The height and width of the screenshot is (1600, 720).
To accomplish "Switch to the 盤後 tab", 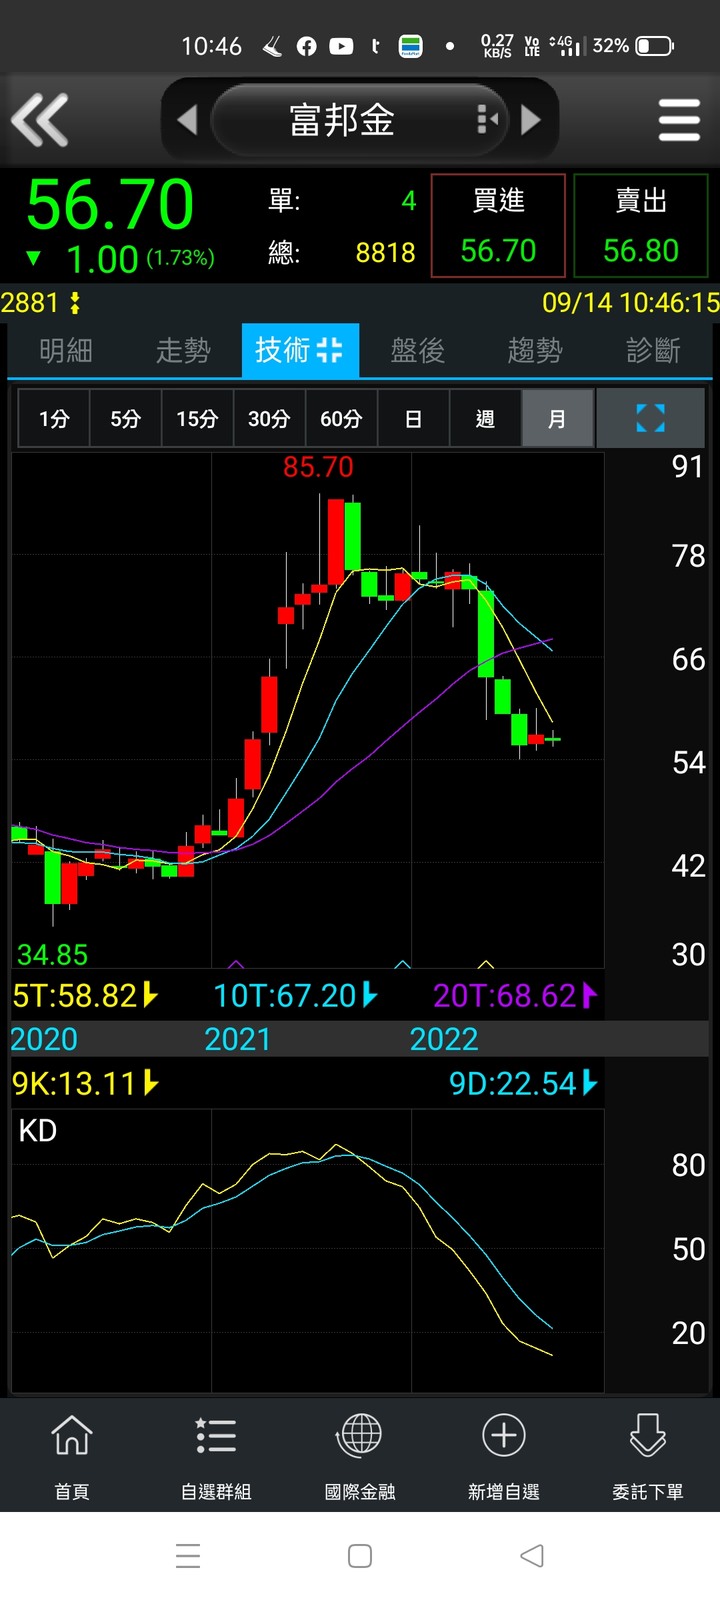I will tap(417, 350).
